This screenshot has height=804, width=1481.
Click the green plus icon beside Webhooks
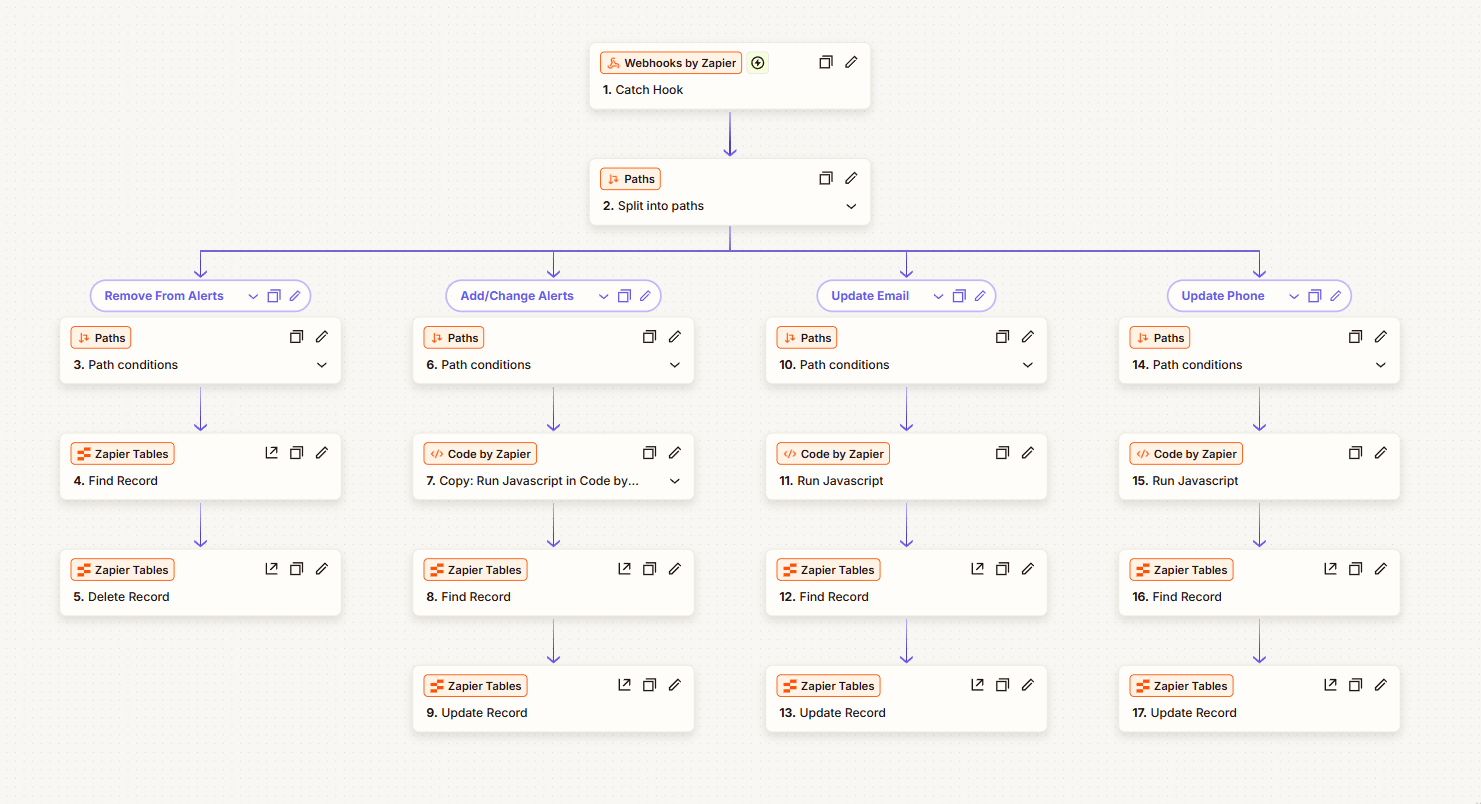pyautogui.click(x=758, y=63)
